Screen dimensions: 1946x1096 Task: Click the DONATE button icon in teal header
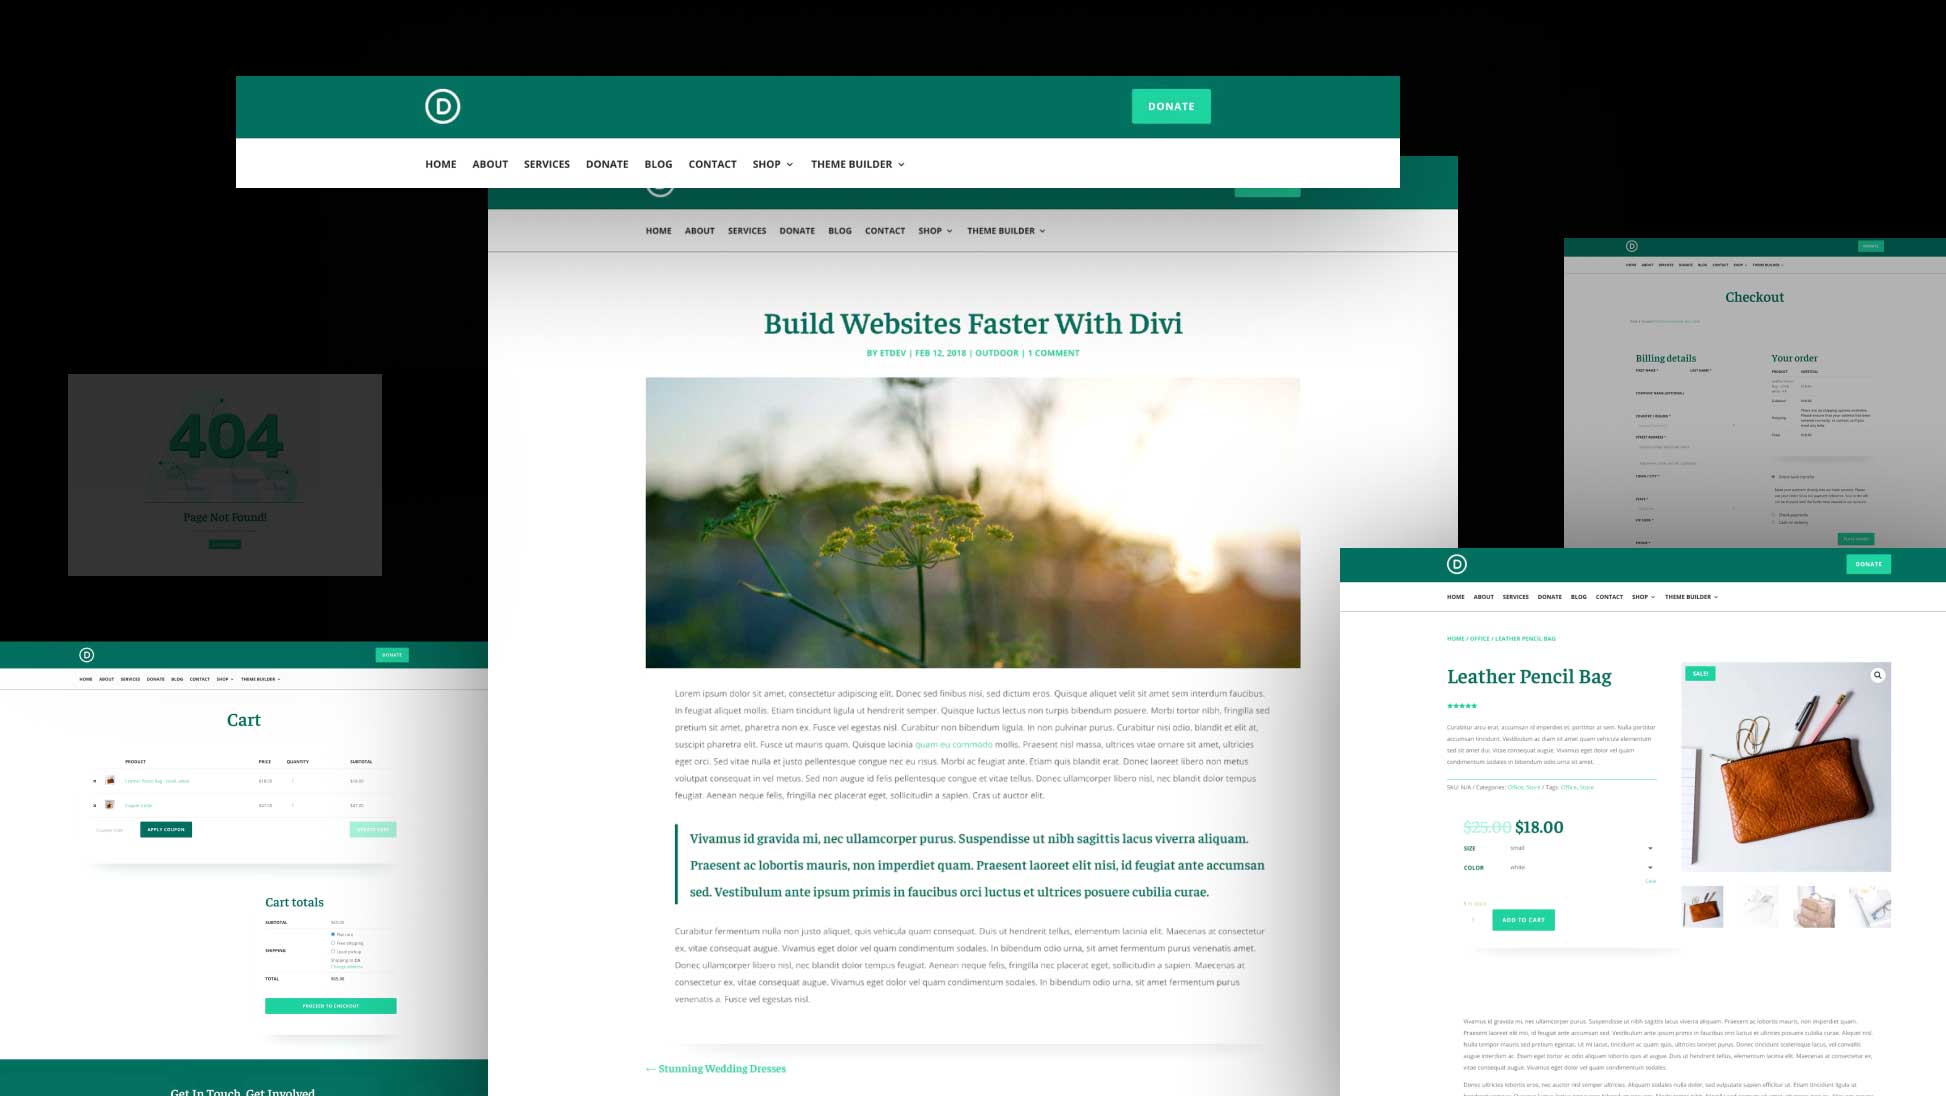(1171, 106)
